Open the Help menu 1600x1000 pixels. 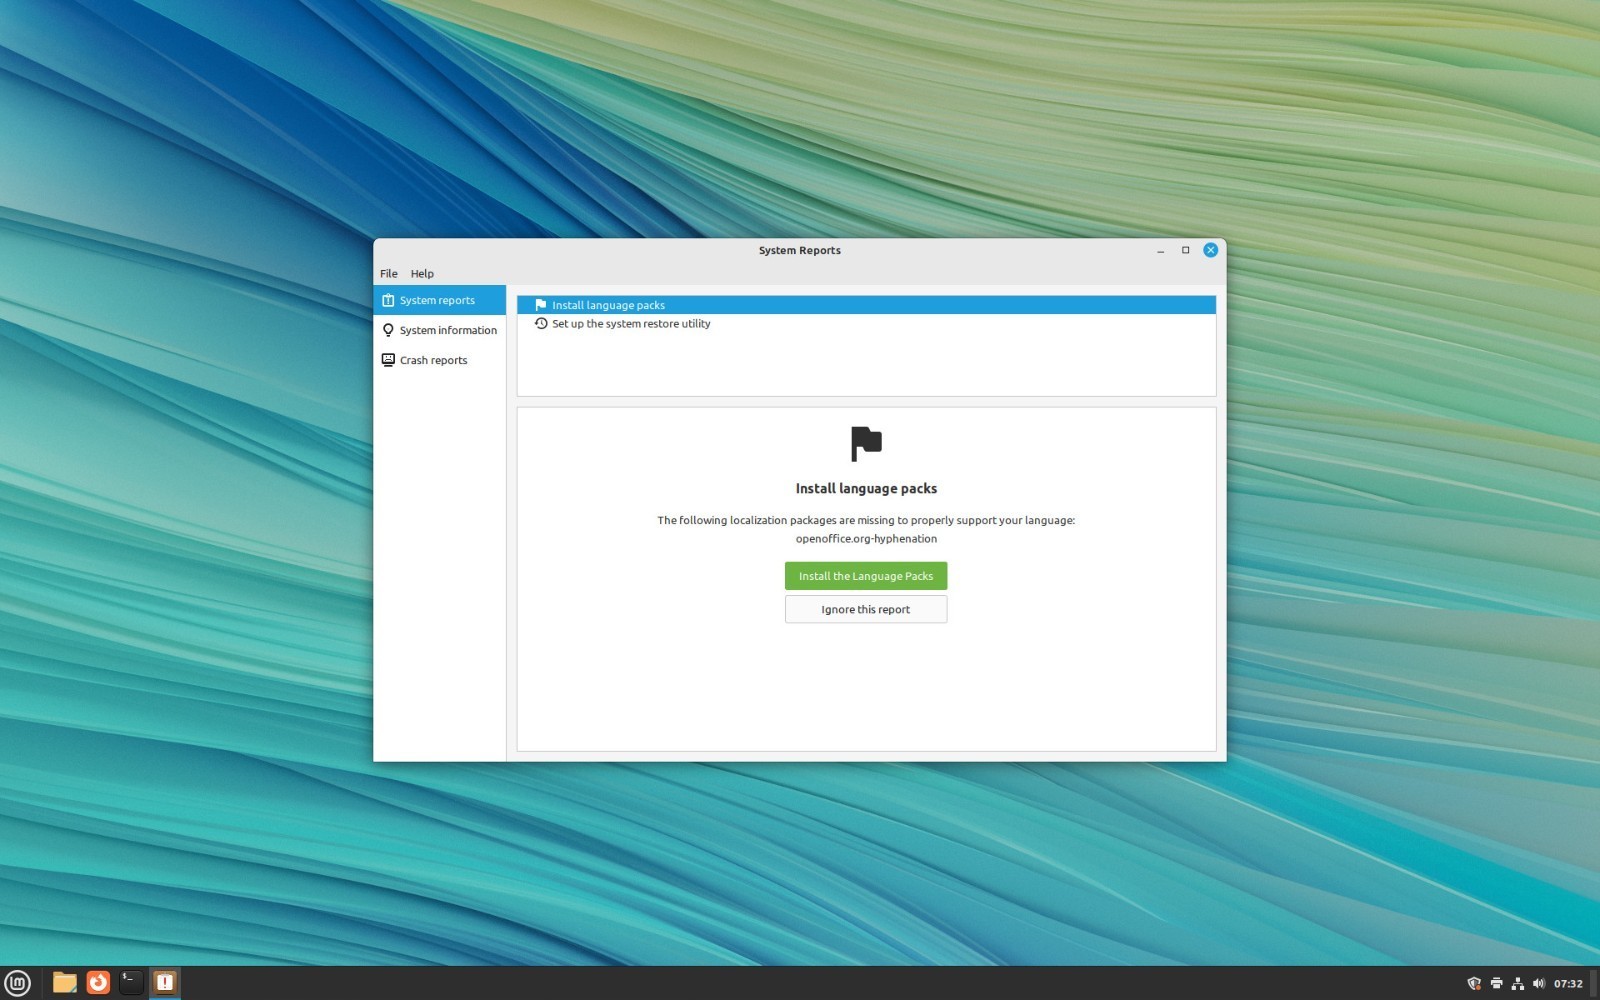tap(422, 274)
